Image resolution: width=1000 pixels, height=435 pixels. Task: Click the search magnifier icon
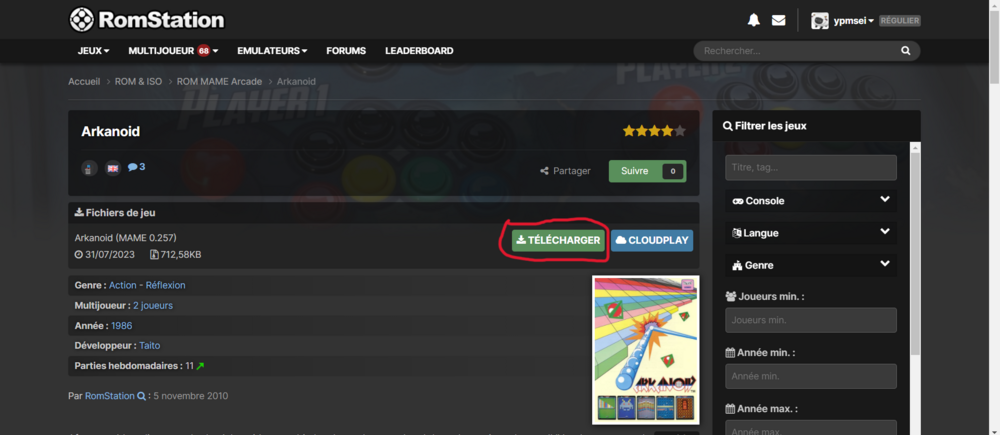tap(905, 51)
